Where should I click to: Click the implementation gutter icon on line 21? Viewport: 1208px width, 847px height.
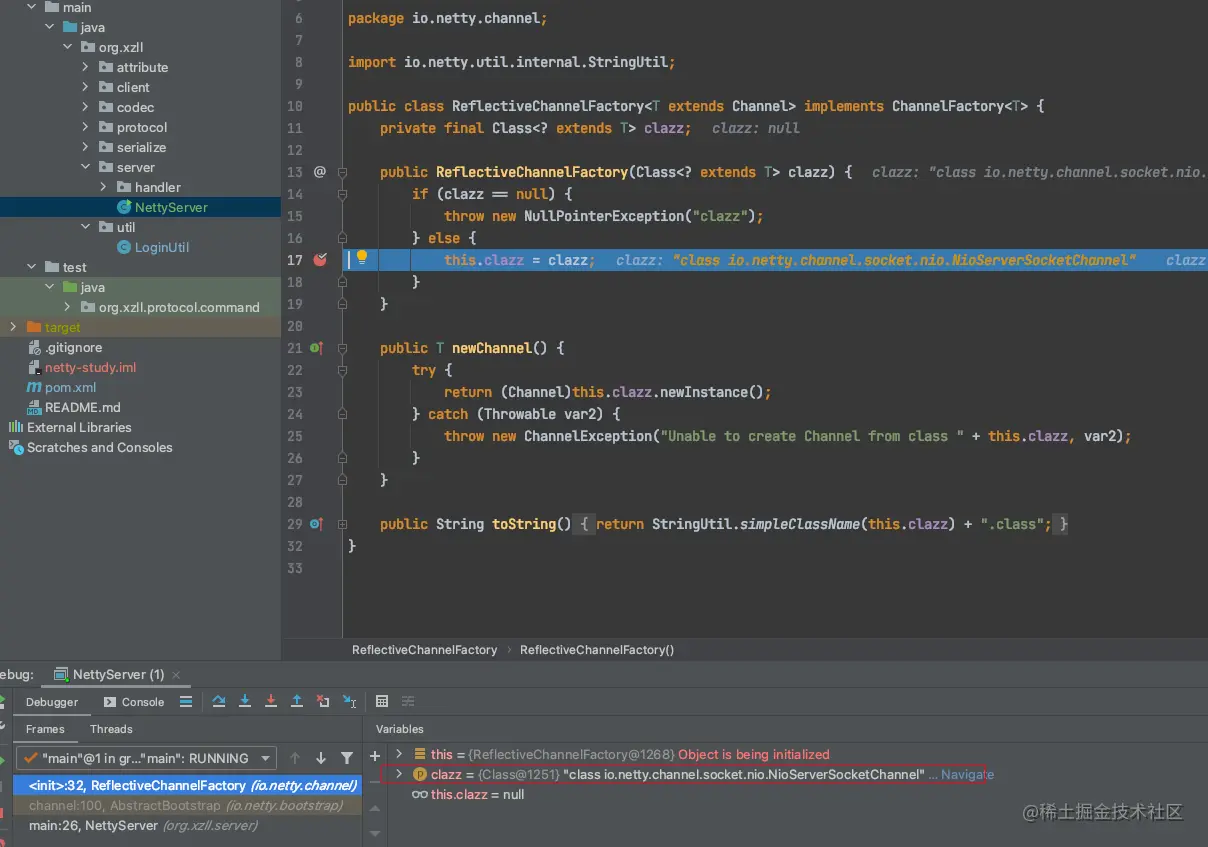316,348
